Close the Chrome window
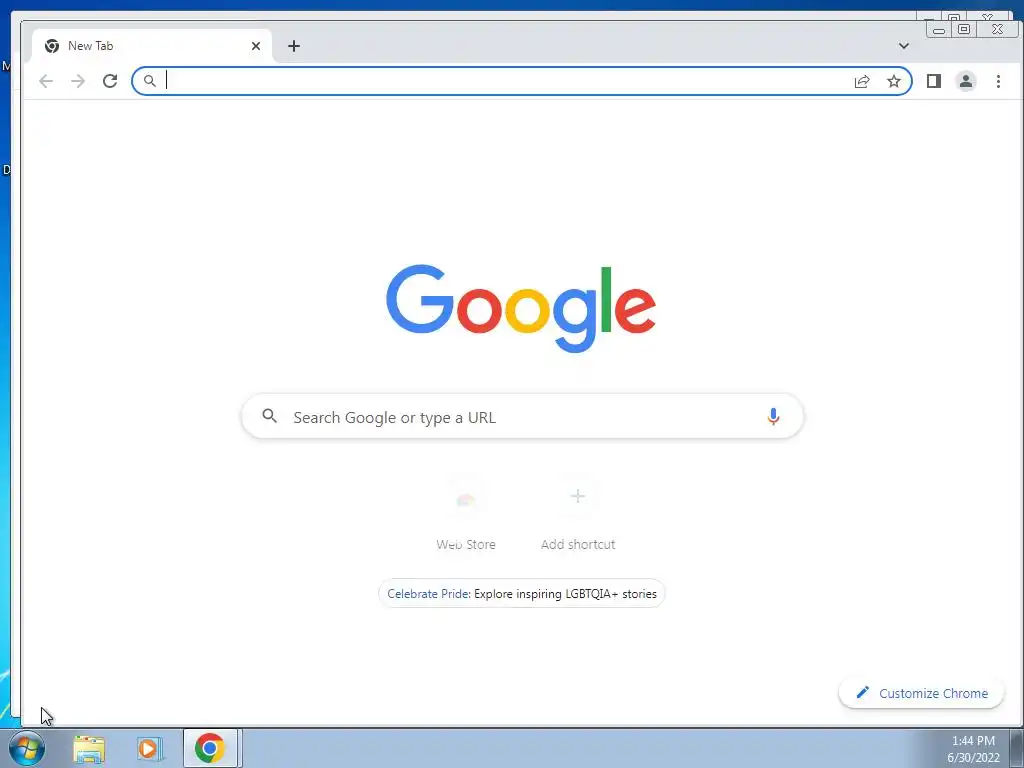 pyautogui.click(x=997, y=29)
